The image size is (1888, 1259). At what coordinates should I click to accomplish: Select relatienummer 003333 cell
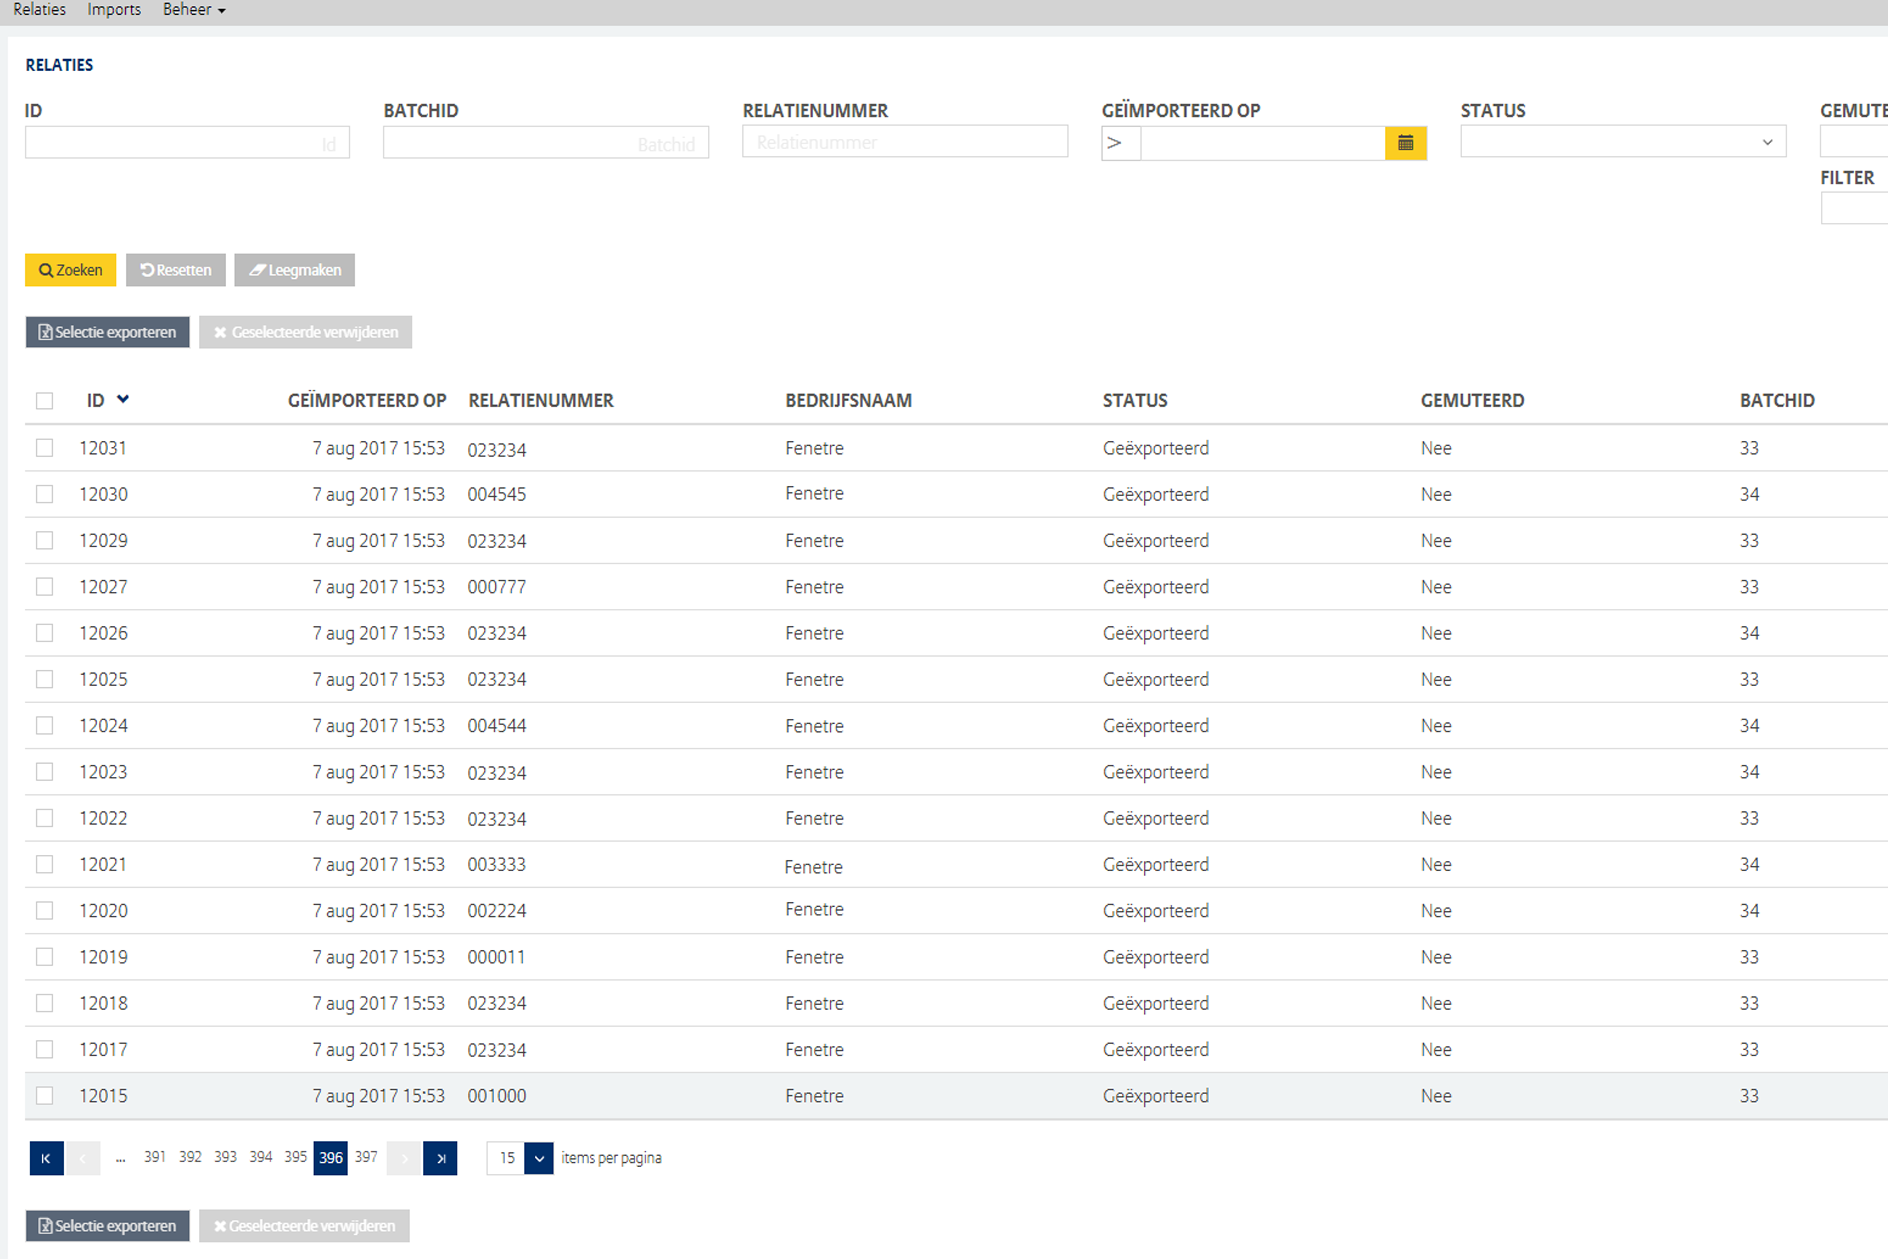(497, 865)
